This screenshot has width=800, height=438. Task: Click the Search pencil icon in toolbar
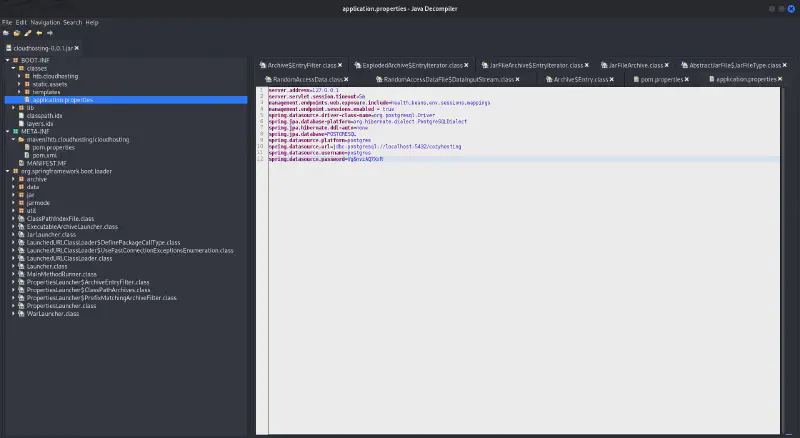(27, 32)
